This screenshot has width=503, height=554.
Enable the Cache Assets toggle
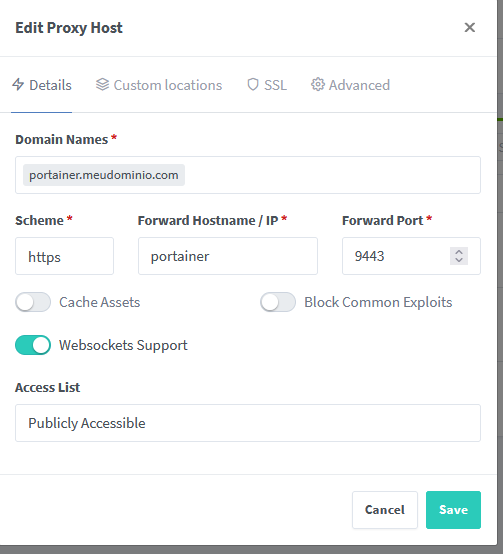(x=33, y=302)
